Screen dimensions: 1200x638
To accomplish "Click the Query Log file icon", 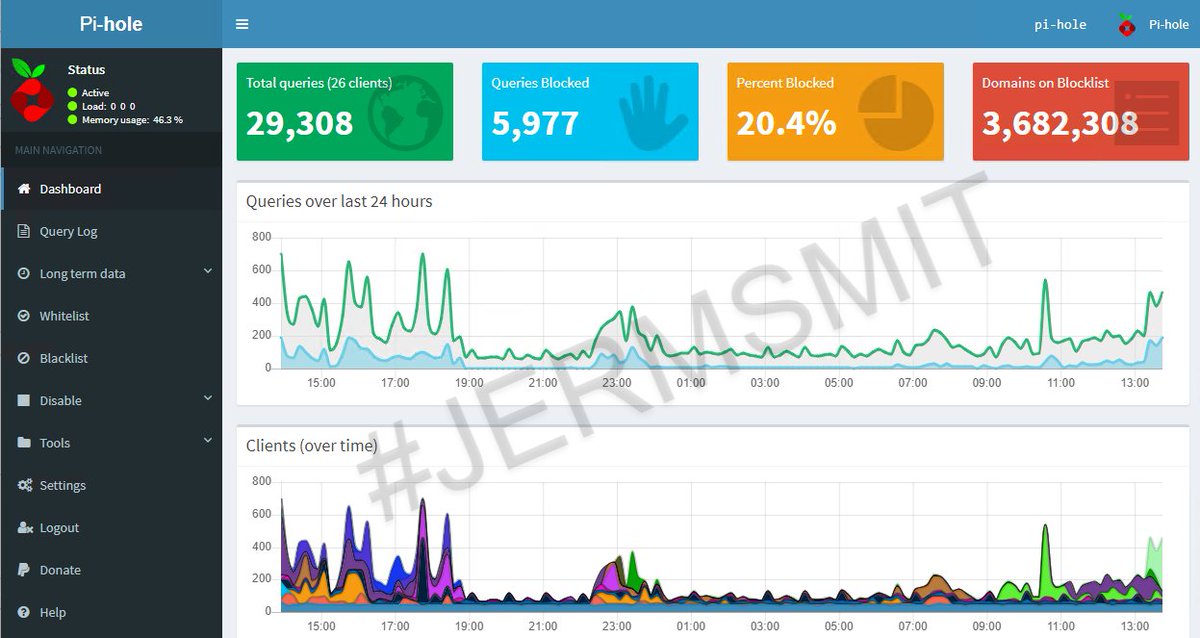I will click(x=24, y=231).
